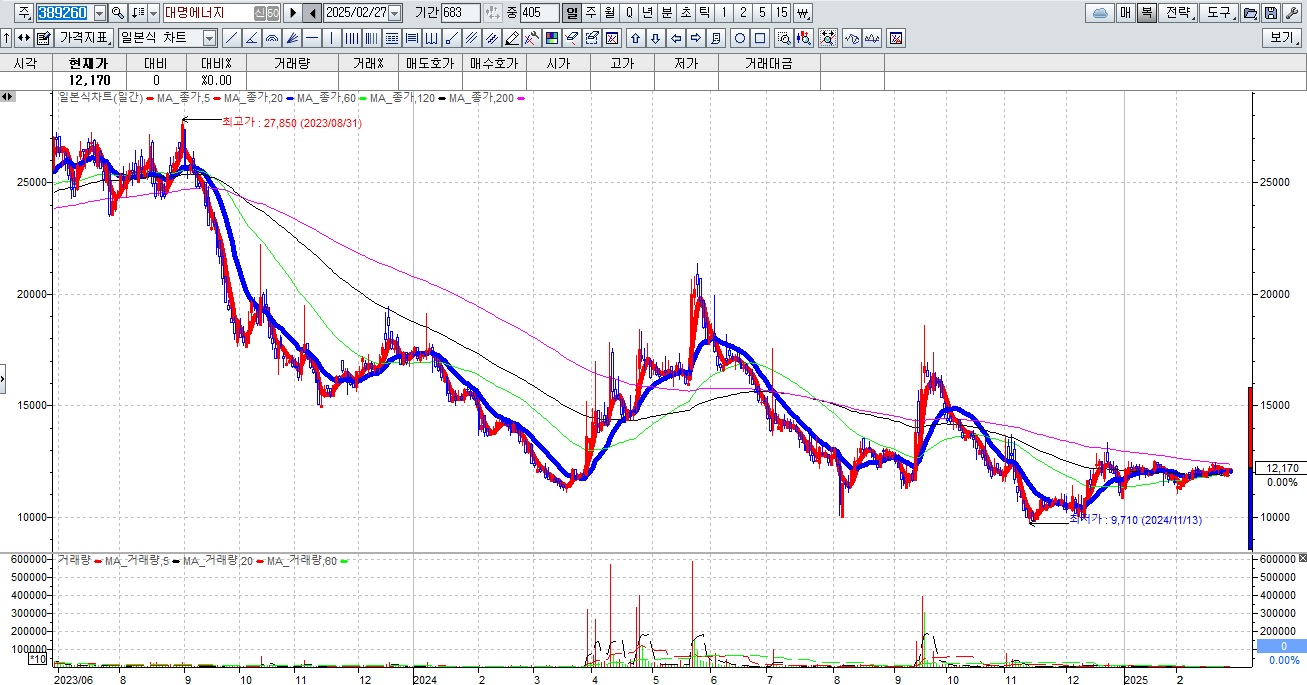1307x685 pixels.
Task: Select the 2 interval button
Action: click(x=743, y=13)
